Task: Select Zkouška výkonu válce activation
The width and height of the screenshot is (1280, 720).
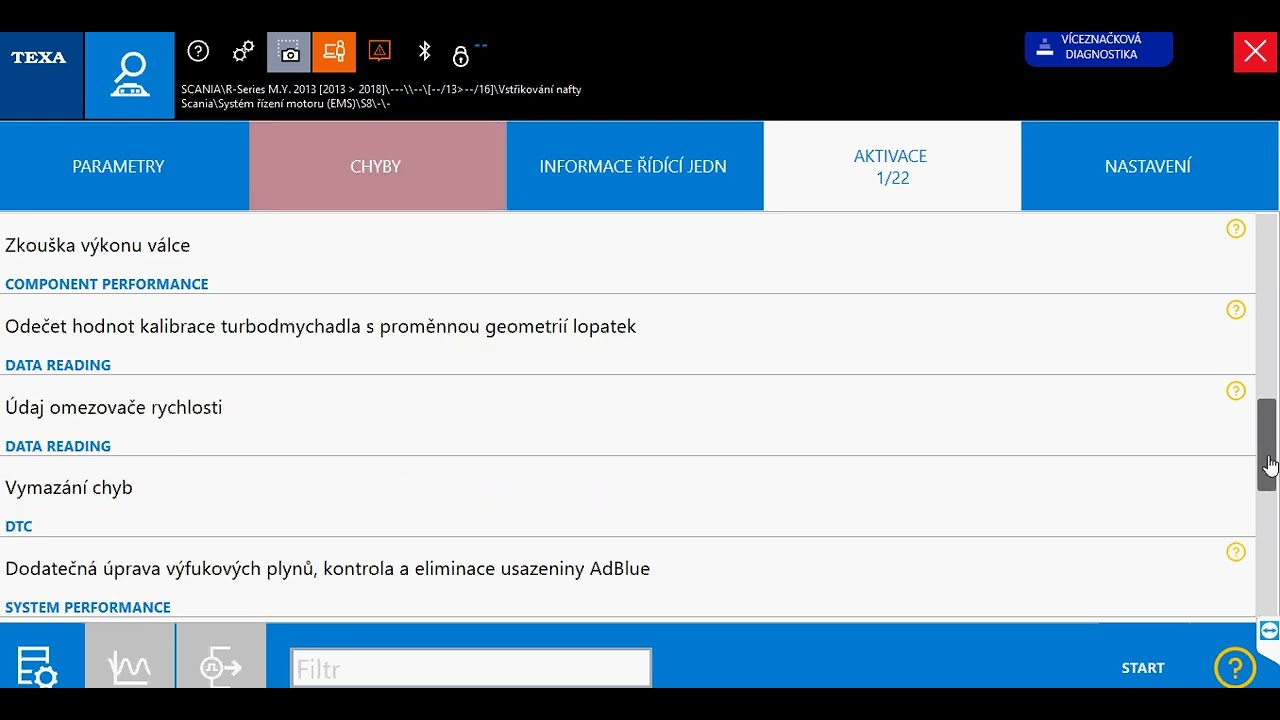Action: pos(627,254)
